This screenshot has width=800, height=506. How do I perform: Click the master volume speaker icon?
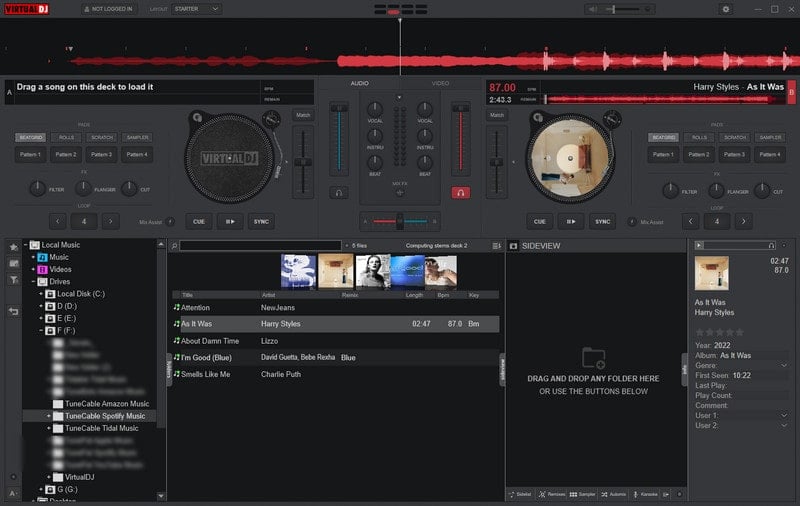pyautogui.click(x=592, y=9)
